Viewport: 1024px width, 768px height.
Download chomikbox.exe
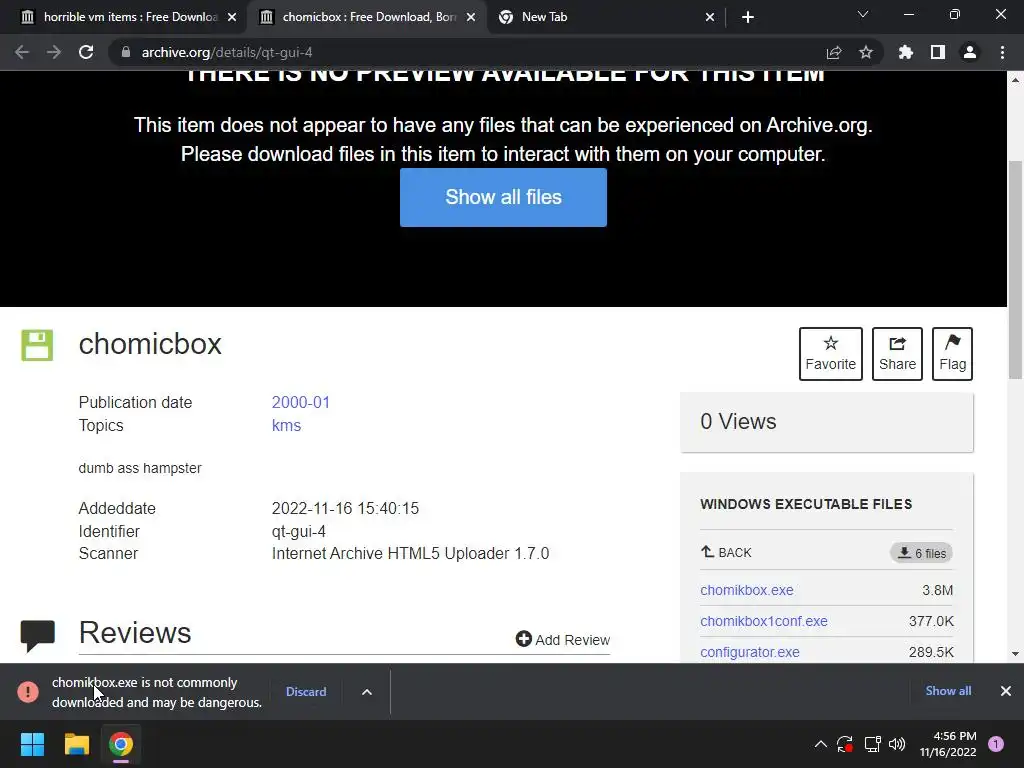point(747,590)
